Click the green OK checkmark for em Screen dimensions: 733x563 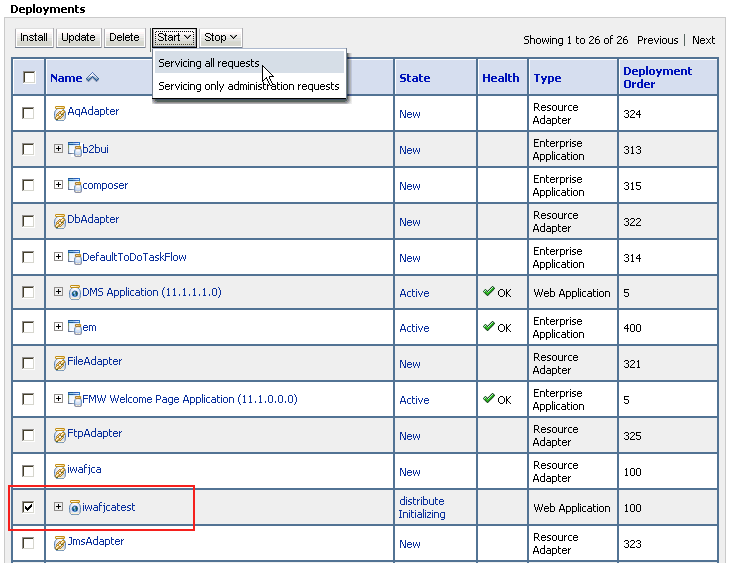click(x=489, y=326)
